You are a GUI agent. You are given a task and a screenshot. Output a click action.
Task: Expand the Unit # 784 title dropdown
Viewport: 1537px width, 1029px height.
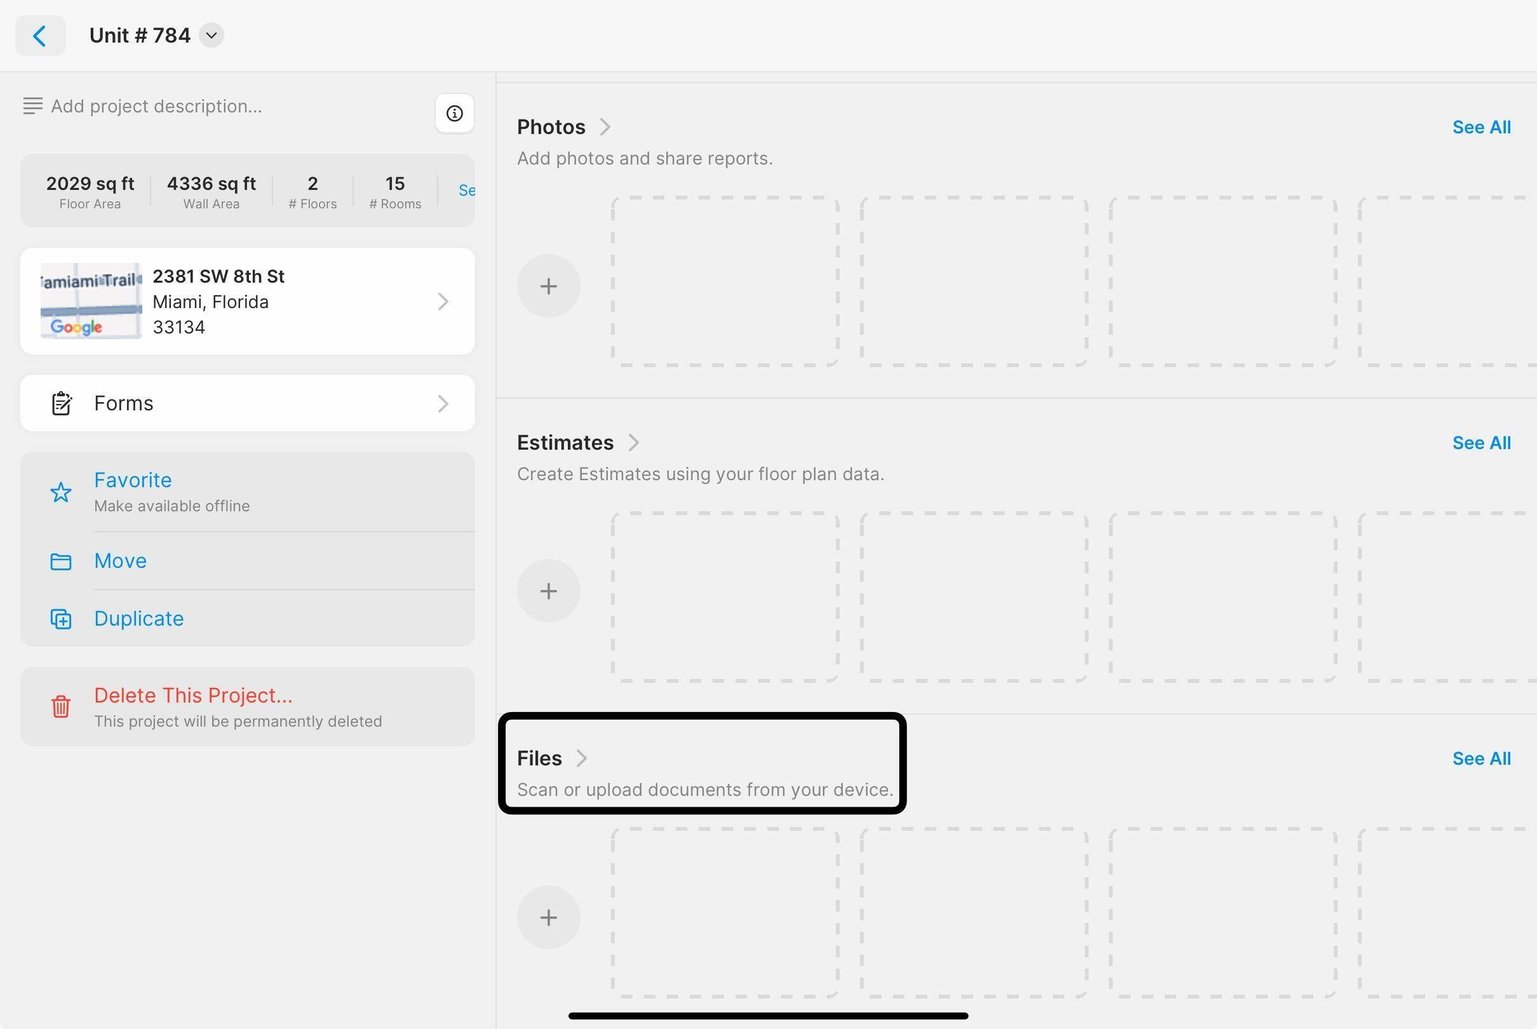(x=211, y=35)
